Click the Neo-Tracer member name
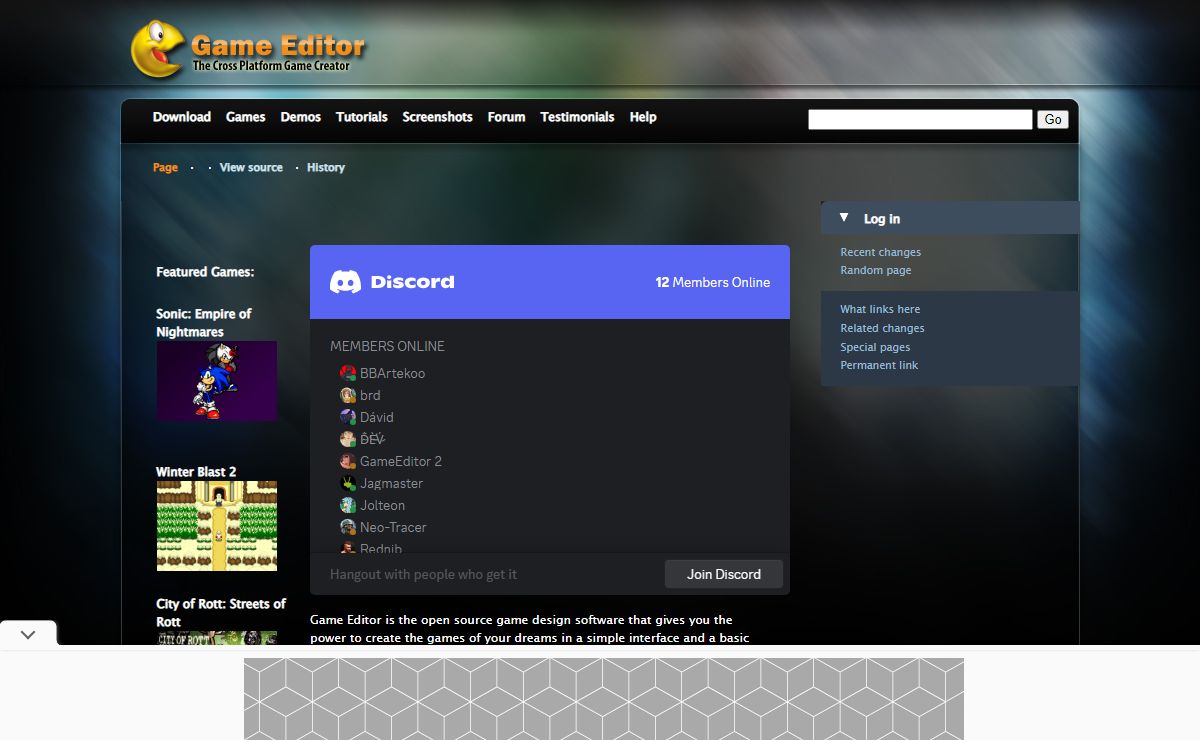This screenshot has height=740, width=1200. pos(393,527)
